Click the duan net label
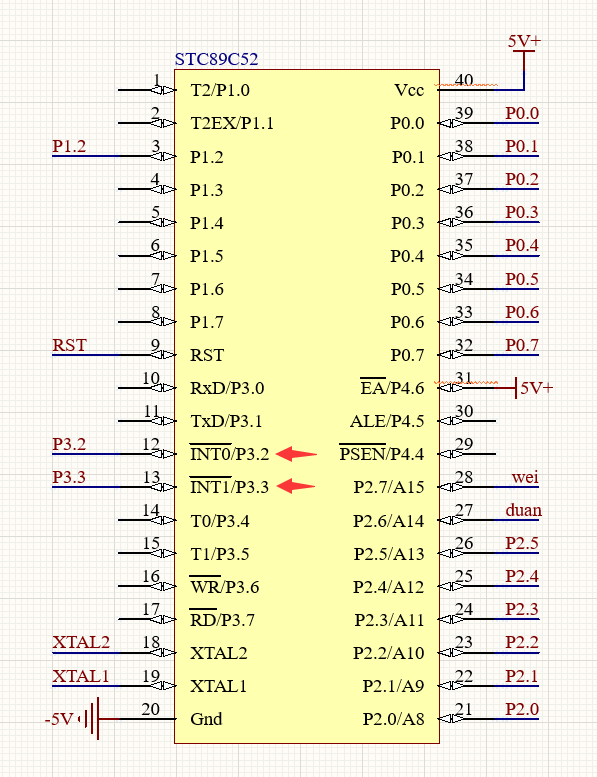The image size is (597, 777). point(523,510)
